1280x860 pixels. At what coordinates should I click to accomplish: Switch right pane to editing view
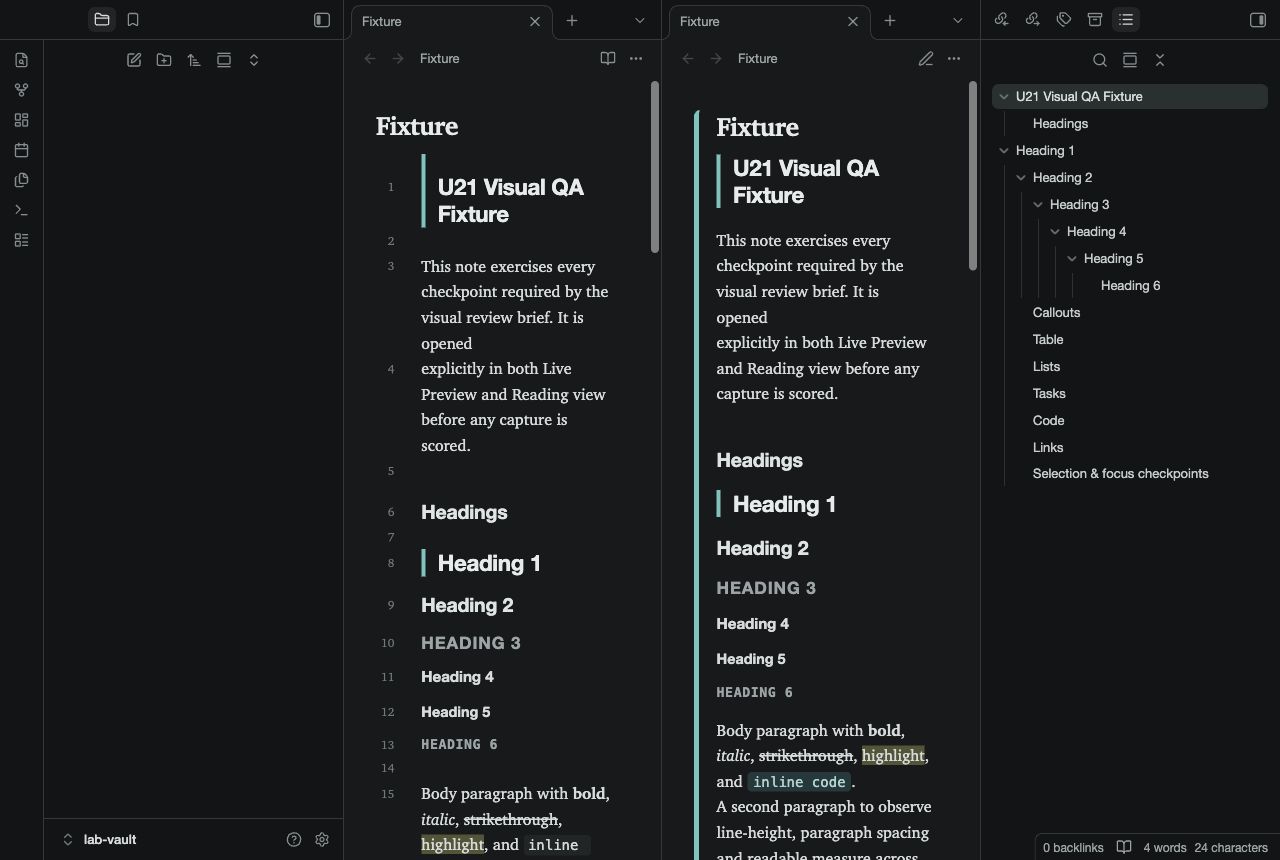tap(925, 58)
